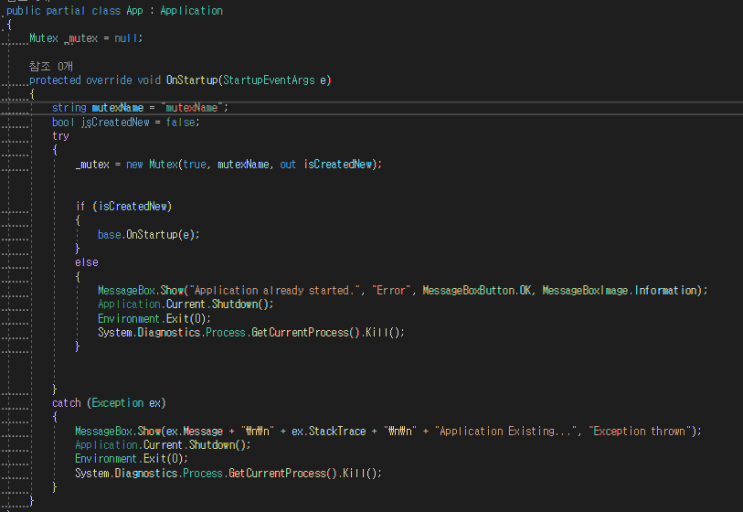Click 'MessageBoxButton.OK' argument
The height and width of the screenshot is (512, 743).
point(477,290)
